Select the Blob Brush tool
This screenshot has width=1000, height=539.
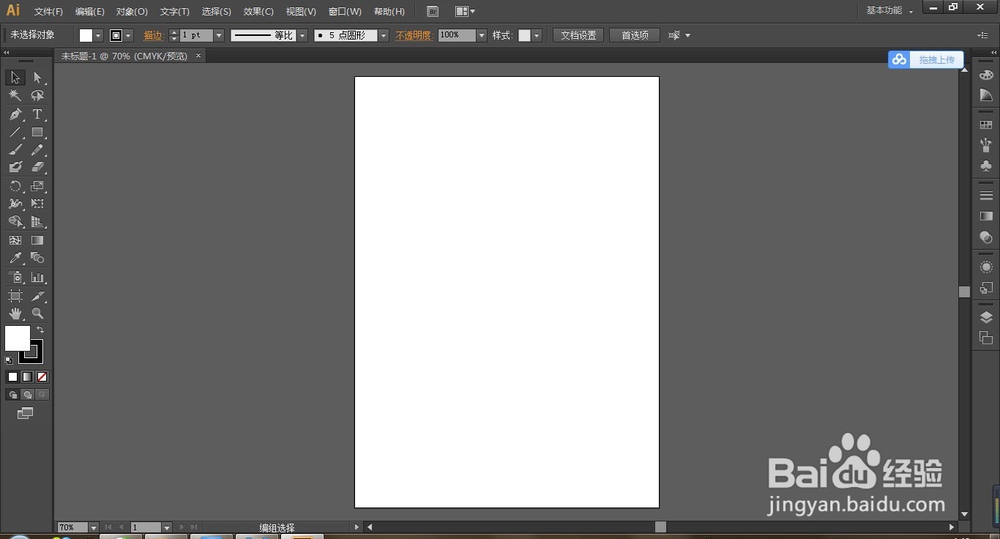click(x=15, y=167)
